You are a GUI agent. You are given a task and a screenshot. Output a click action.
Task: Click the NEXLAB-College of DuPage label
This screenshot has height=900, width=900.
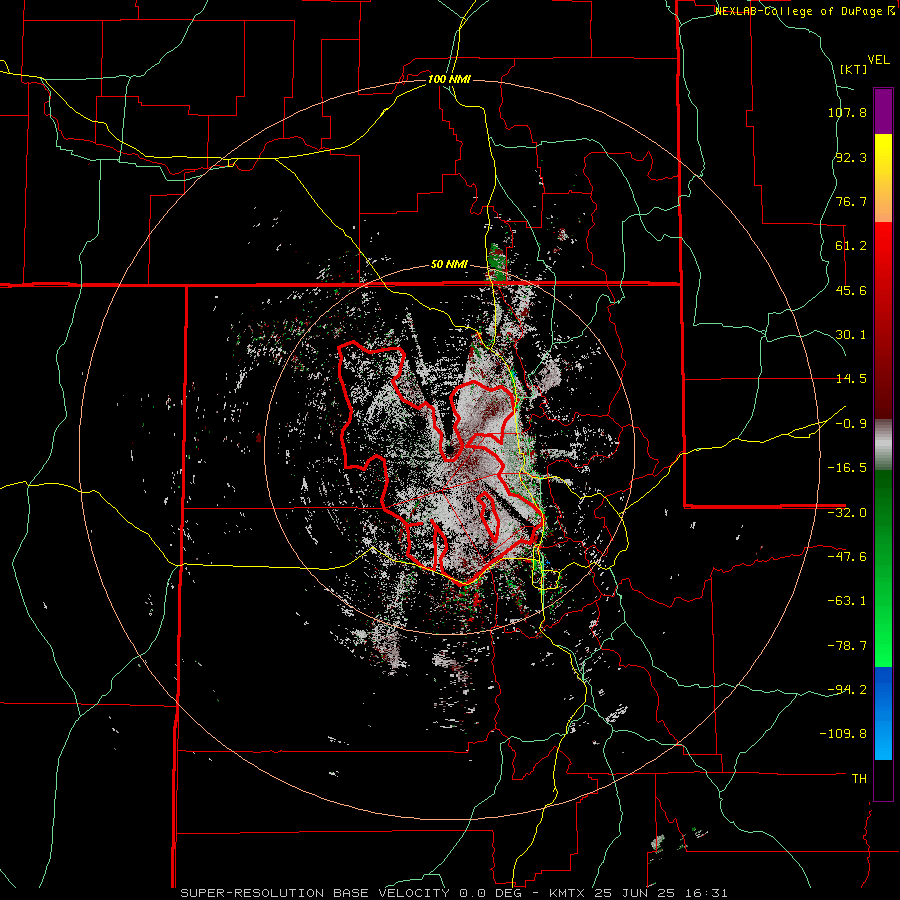803,11
